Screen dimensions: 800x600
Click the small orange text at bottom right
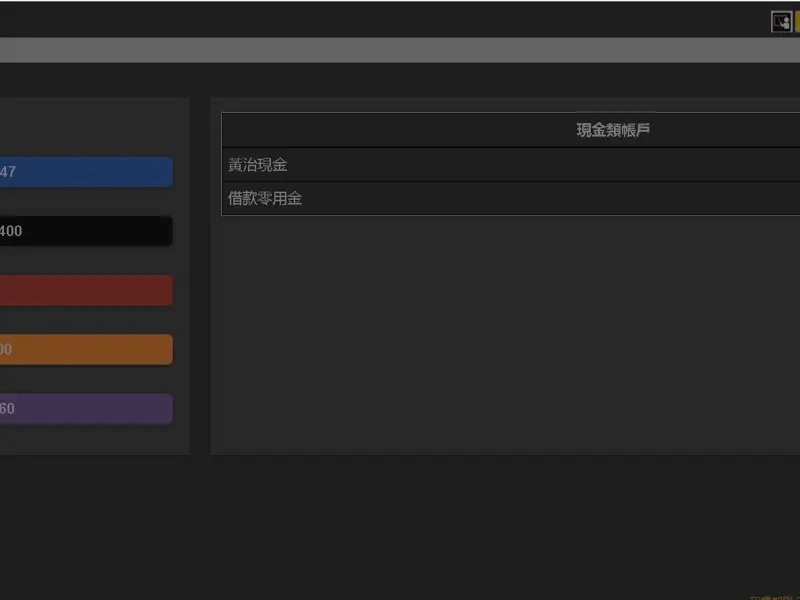pyautogui.click(x=775, y=596)
